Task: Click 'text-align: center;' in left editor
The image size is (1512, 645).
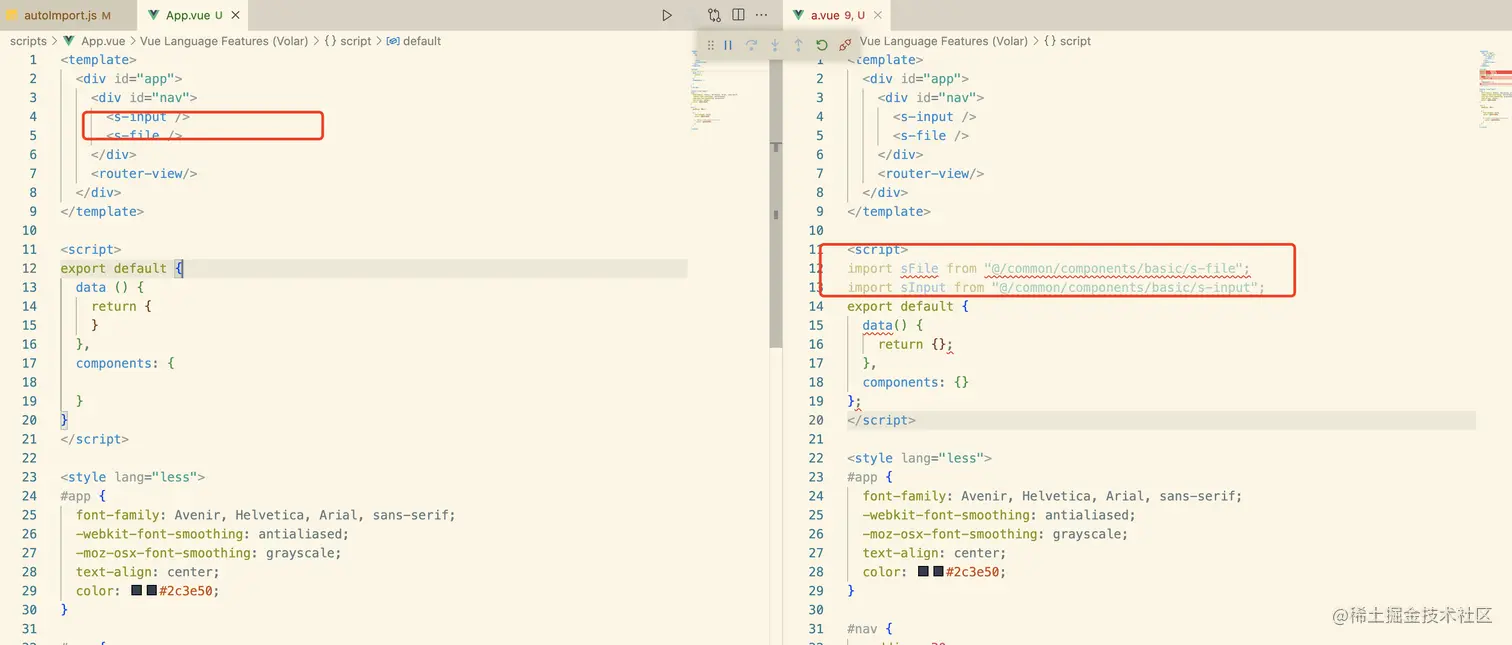Action: pos(148,572)
